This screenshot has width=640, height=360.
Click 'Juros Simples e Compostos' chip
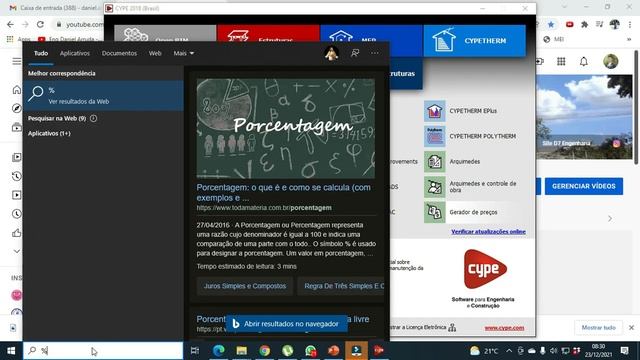(244, 286)
